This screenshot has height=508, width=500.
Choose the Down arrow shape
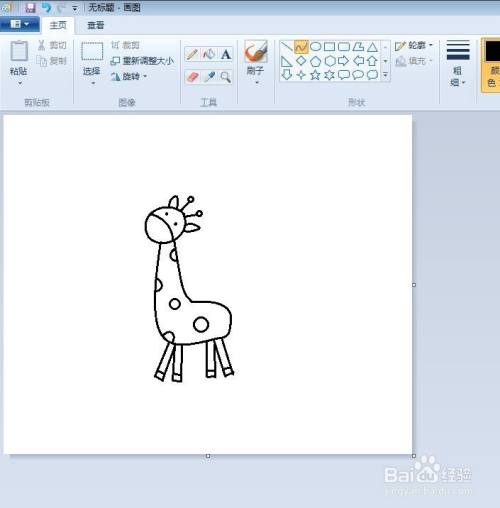tap(287, 75)
